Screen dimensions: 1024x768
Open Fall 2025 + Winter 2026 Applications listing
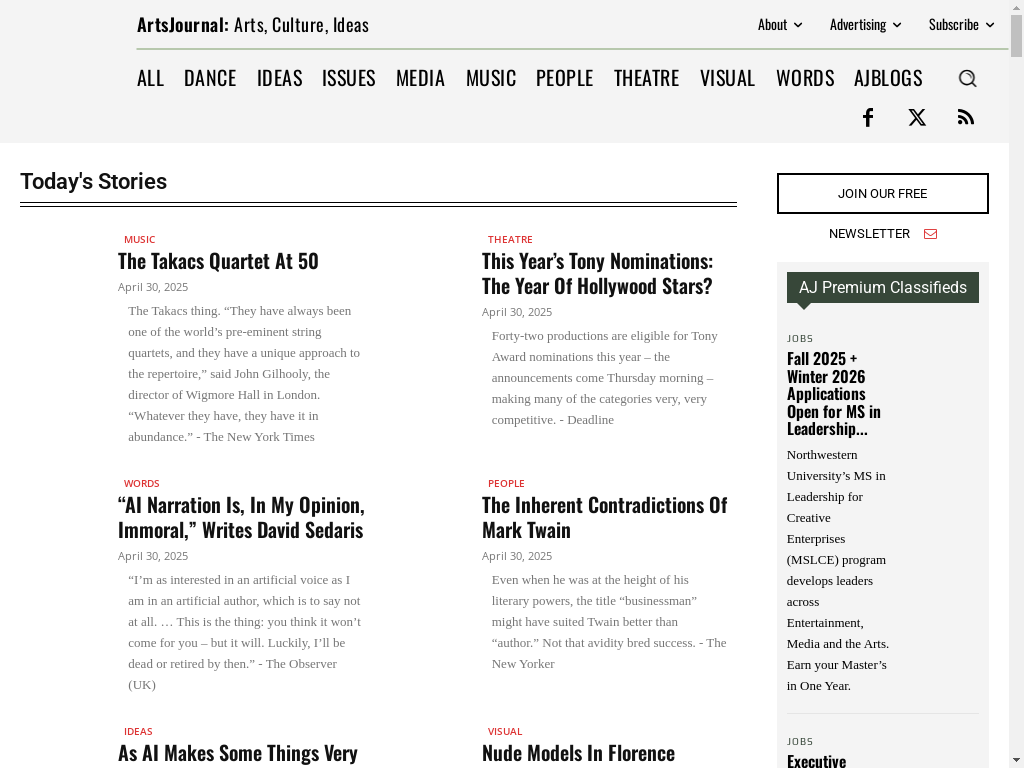(x=834, y=394)
